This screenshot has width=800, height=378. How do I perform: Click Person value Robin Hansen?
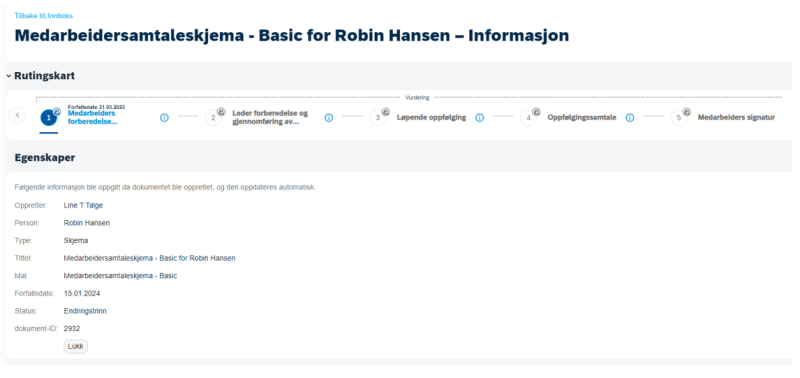[x=87, y=223]
